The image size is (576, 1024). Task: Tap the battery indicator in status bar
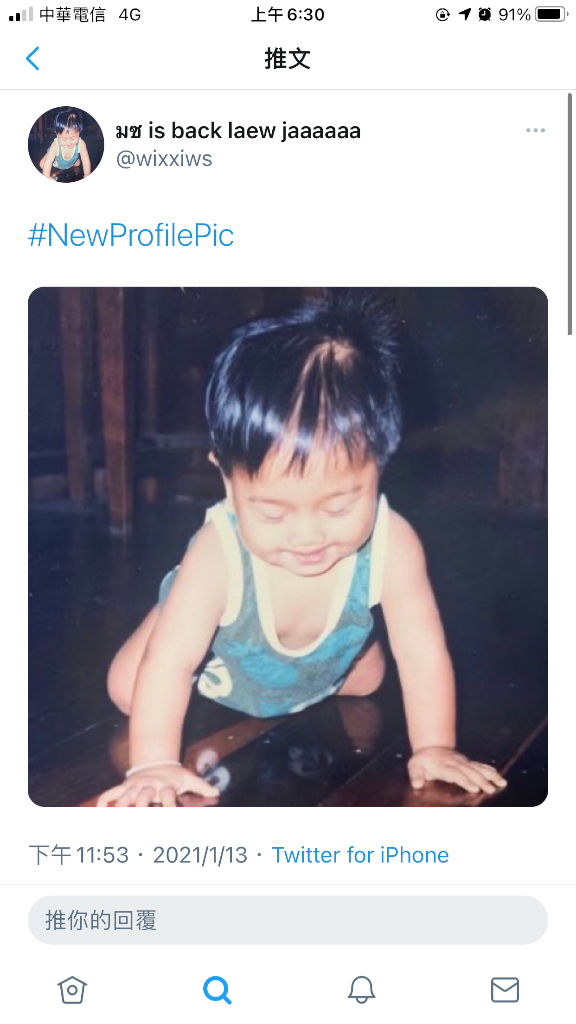pyautogui.click(x=551, y=14)
